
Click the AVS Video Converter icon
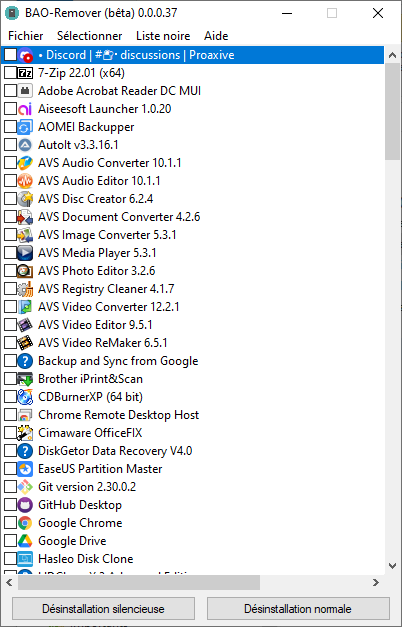pyautogui.click(x=25, y=307)
